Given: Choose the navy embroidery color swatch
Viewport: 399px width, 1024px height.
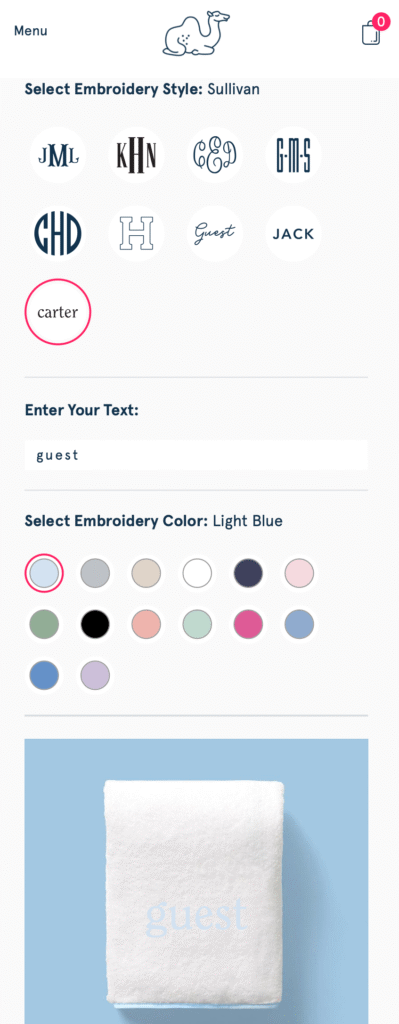Looking at the screenshot, I should coord(248,573).
